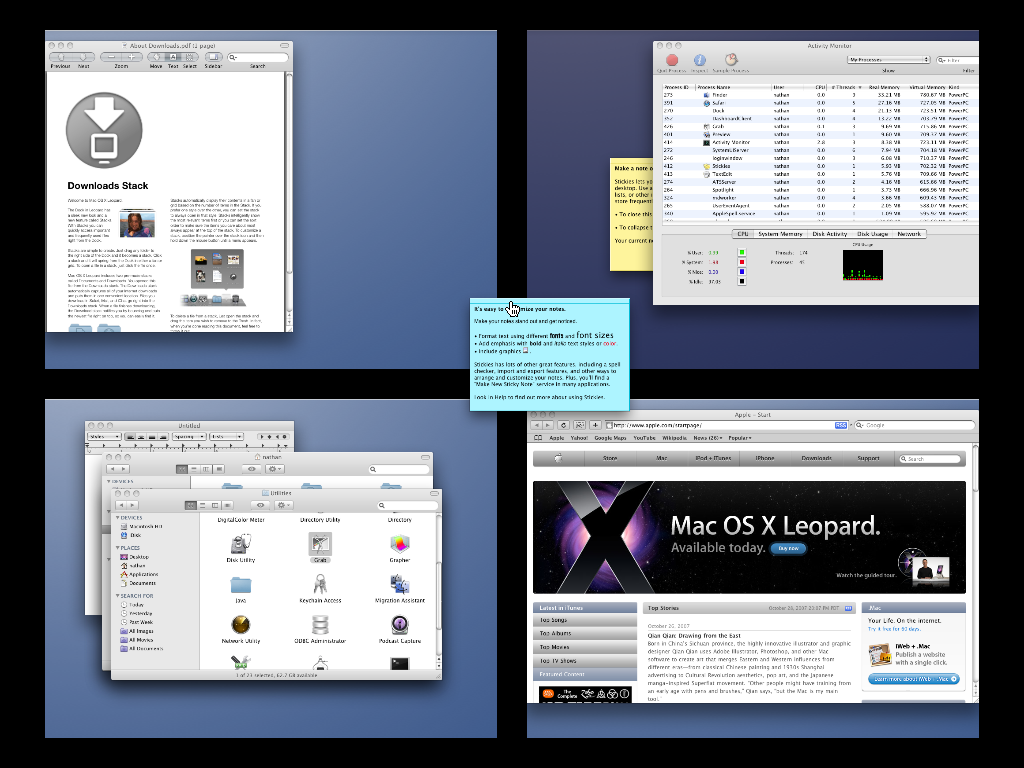Image resolution: width=1024 pixels, height=768 pixels.
Task: Launch Grapher from the Utilities window
Action: pyautogui.click(x=400, y=545)
